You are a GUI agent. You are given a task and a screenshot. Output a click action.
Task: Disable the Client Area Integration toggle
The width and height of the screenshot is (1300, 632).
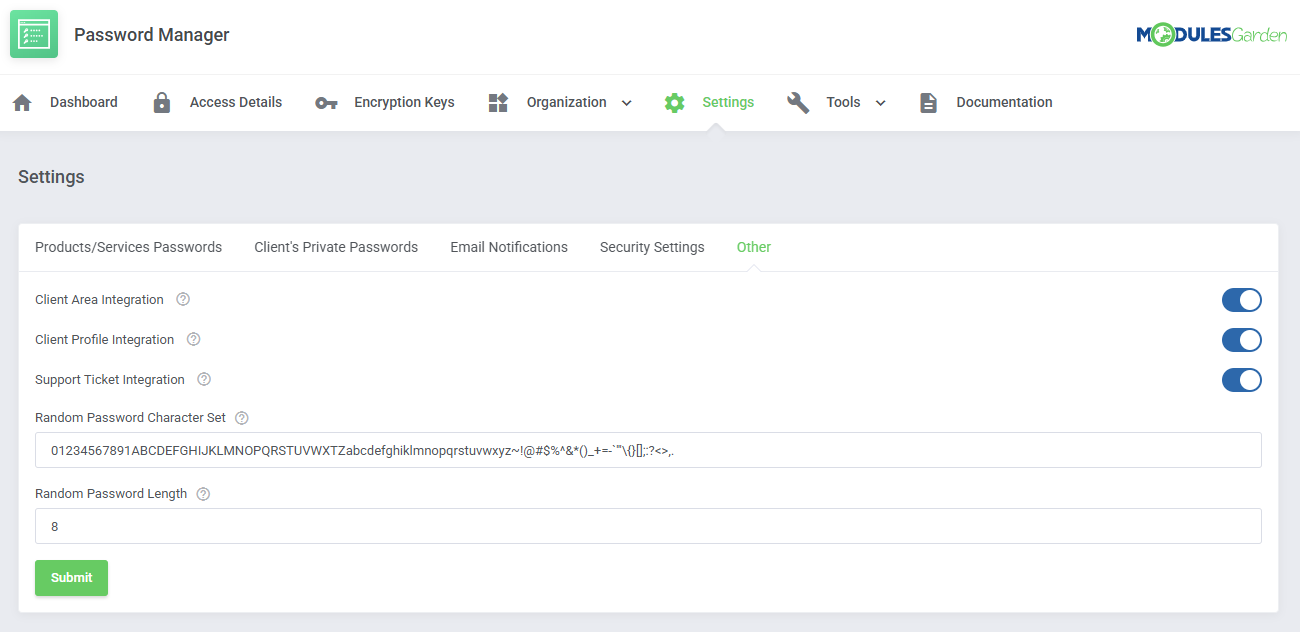click(x=1241, y=300)
